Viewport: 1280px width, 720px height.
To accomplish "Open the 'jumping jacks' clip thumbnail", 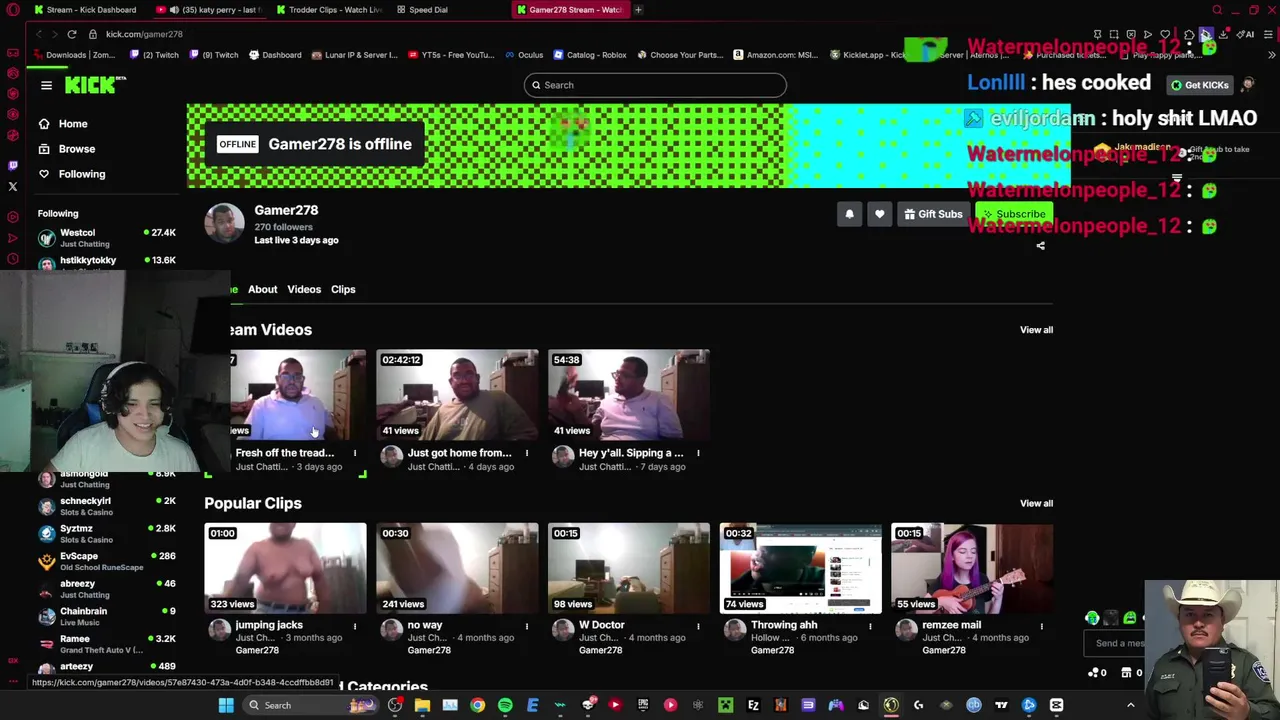I will point(285,568).
